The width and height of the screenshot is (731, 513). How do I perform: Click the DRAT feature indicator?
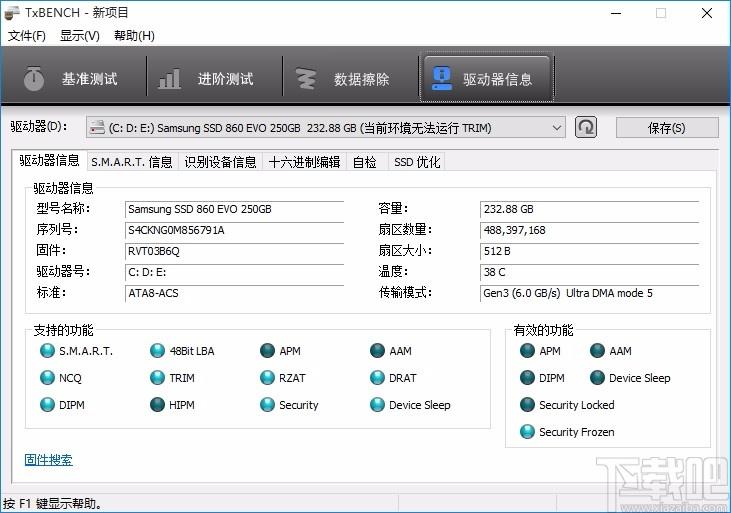coord(377,378)
